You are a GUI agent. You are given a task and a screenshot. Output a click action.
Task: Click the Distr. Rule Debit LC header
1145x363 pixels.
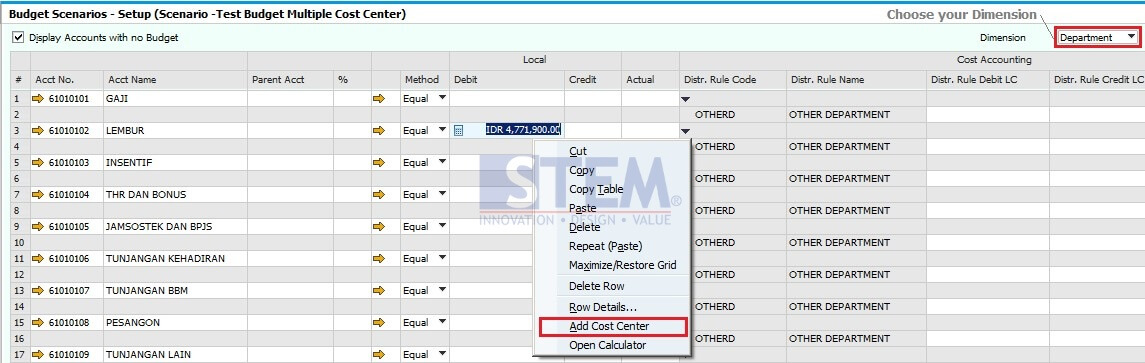[x=988, y=80]
